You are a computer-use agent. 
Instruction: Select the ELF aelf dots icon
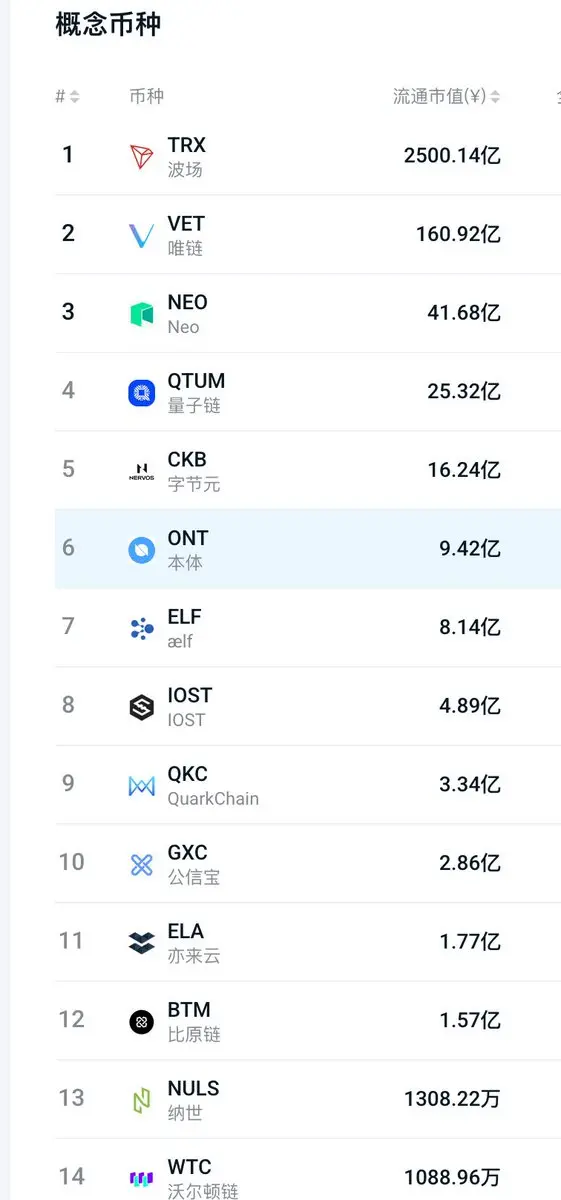point(142,629)
